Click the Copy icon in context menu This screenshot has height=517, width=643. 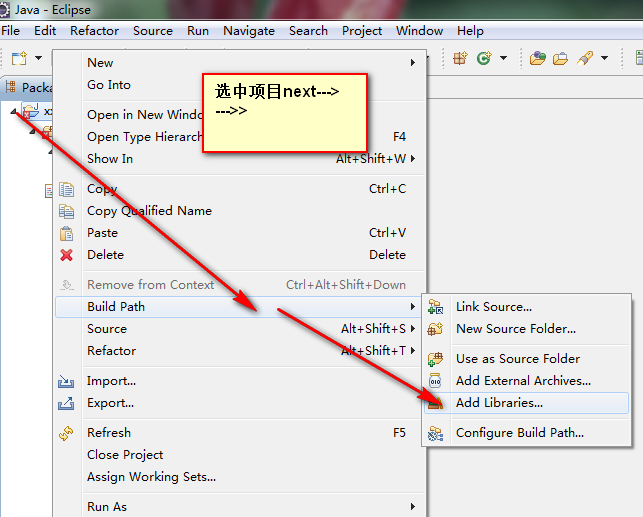click(66, 189)
